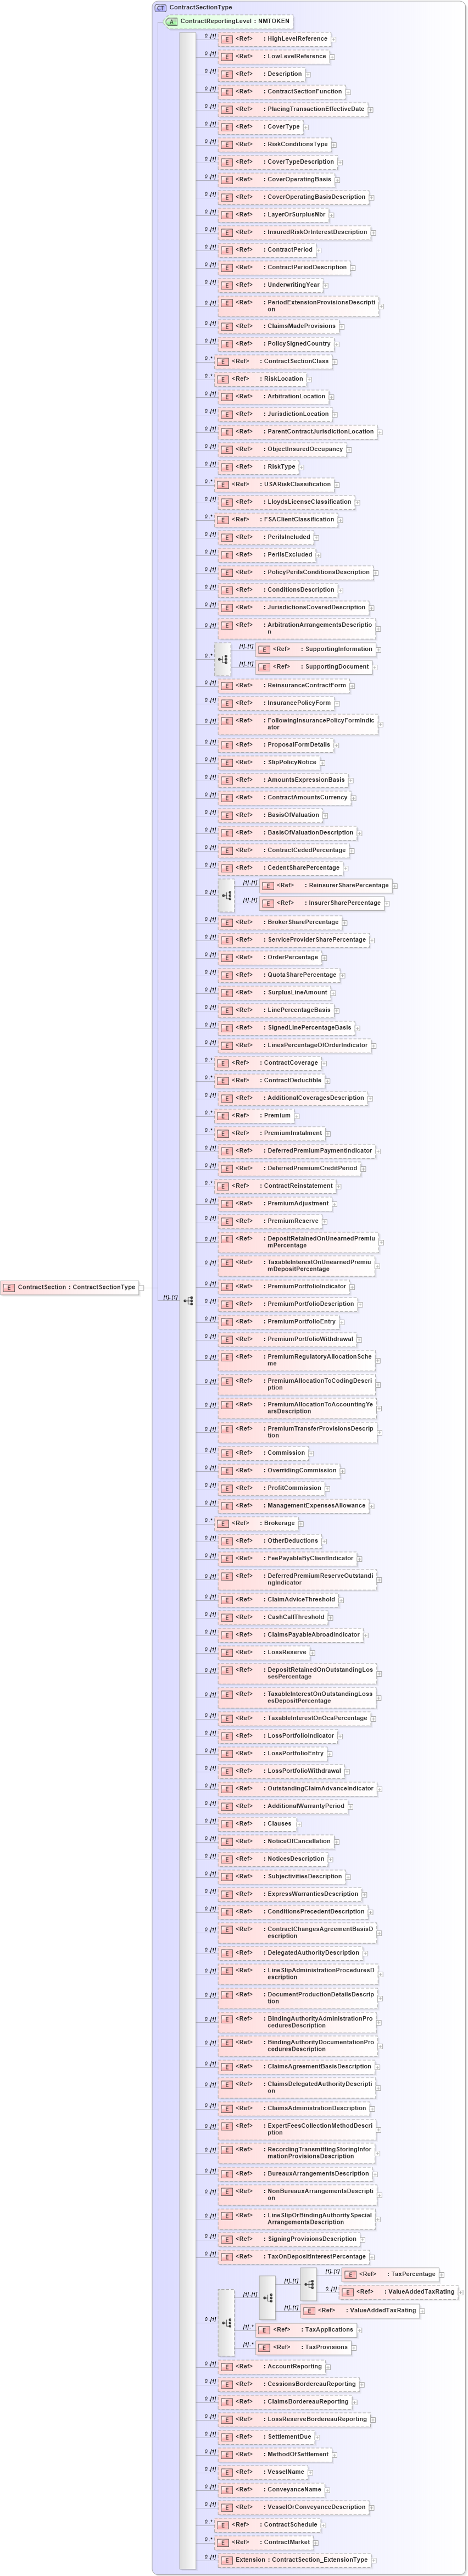Expand the TaxProvisions element
Image resolution: width=468 pixels, height=2576 pixels.
(355, 2348)
